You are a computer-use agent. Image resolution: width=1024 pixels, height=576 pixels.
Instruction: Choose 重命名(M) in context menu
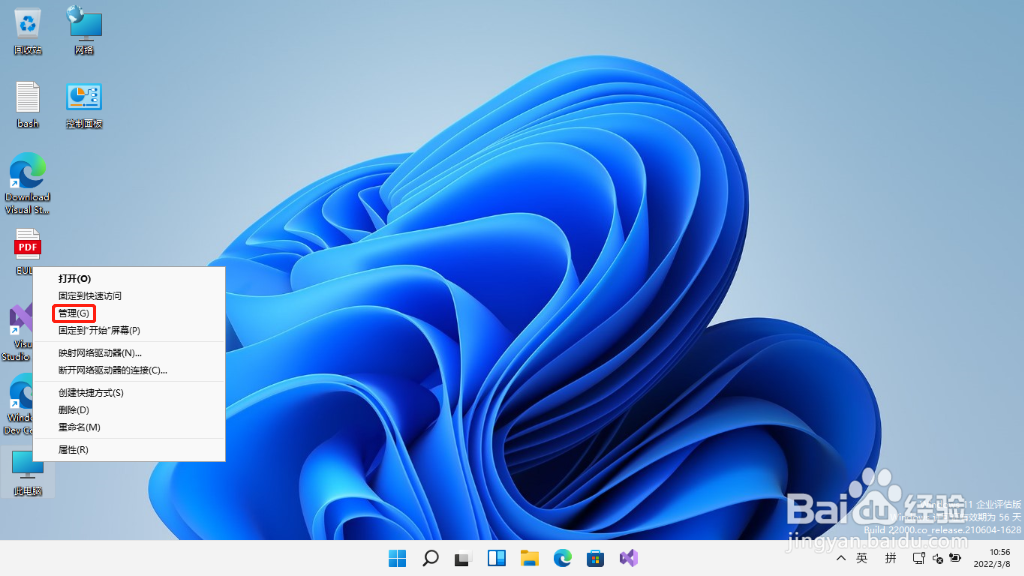[129, 427]
